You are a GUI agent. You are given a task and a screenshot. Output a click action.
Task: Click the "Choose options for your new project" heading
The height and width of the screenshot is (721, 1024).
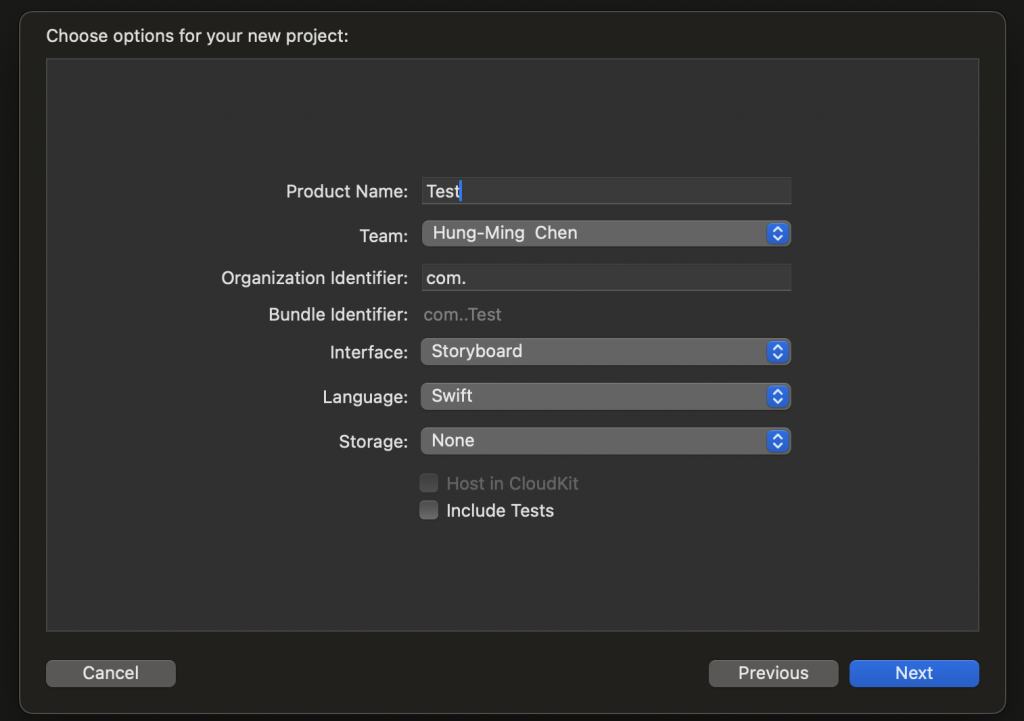[x=197, y=37]
